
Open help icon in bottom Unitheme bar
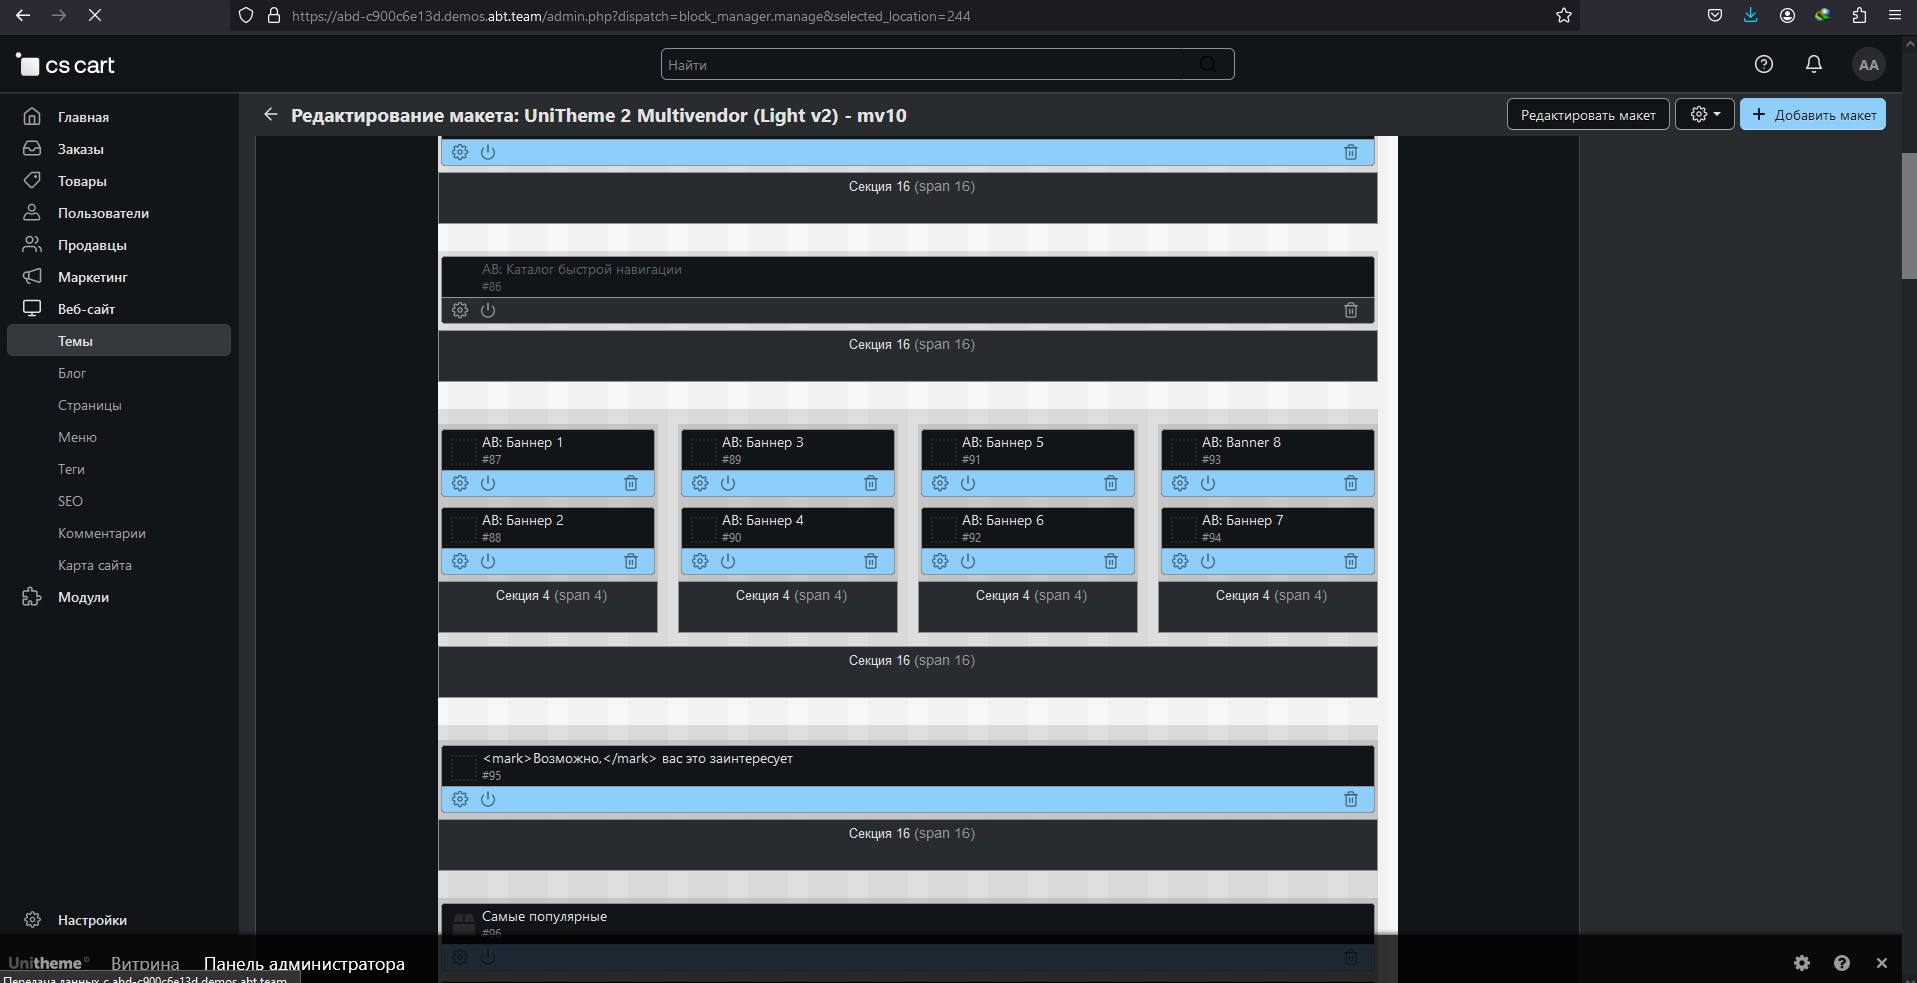click(1842, 963)
